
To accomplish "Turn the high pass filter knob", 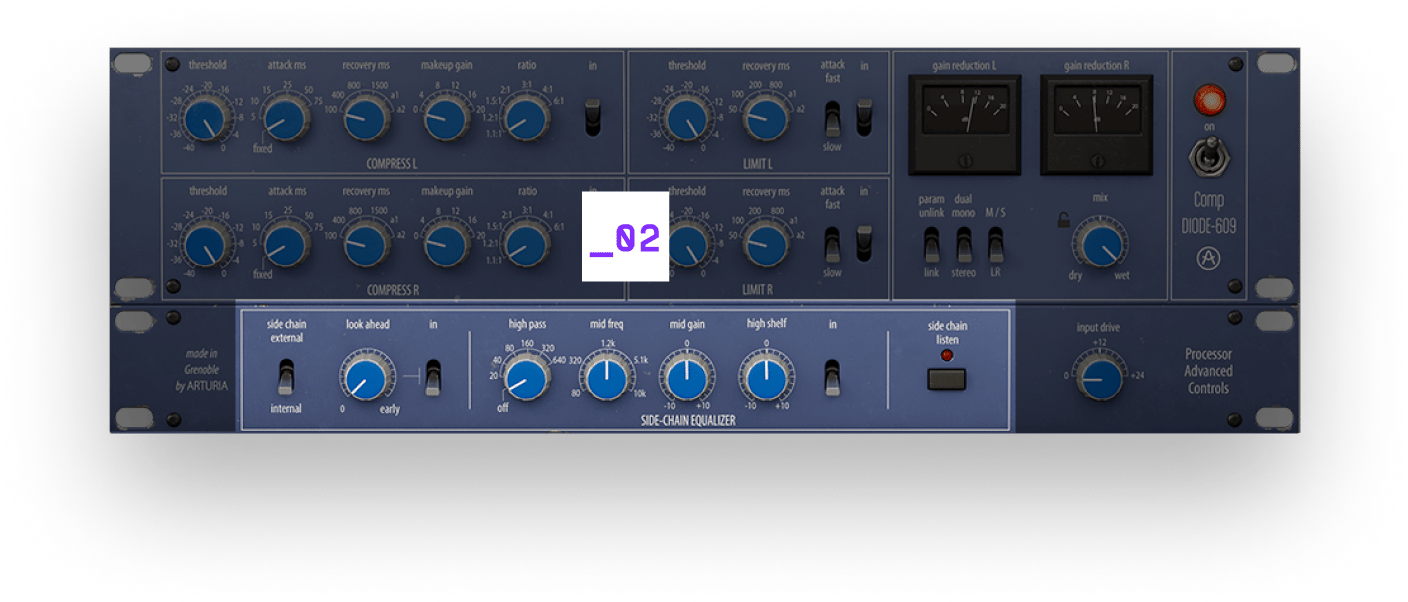I will point(526,379).
